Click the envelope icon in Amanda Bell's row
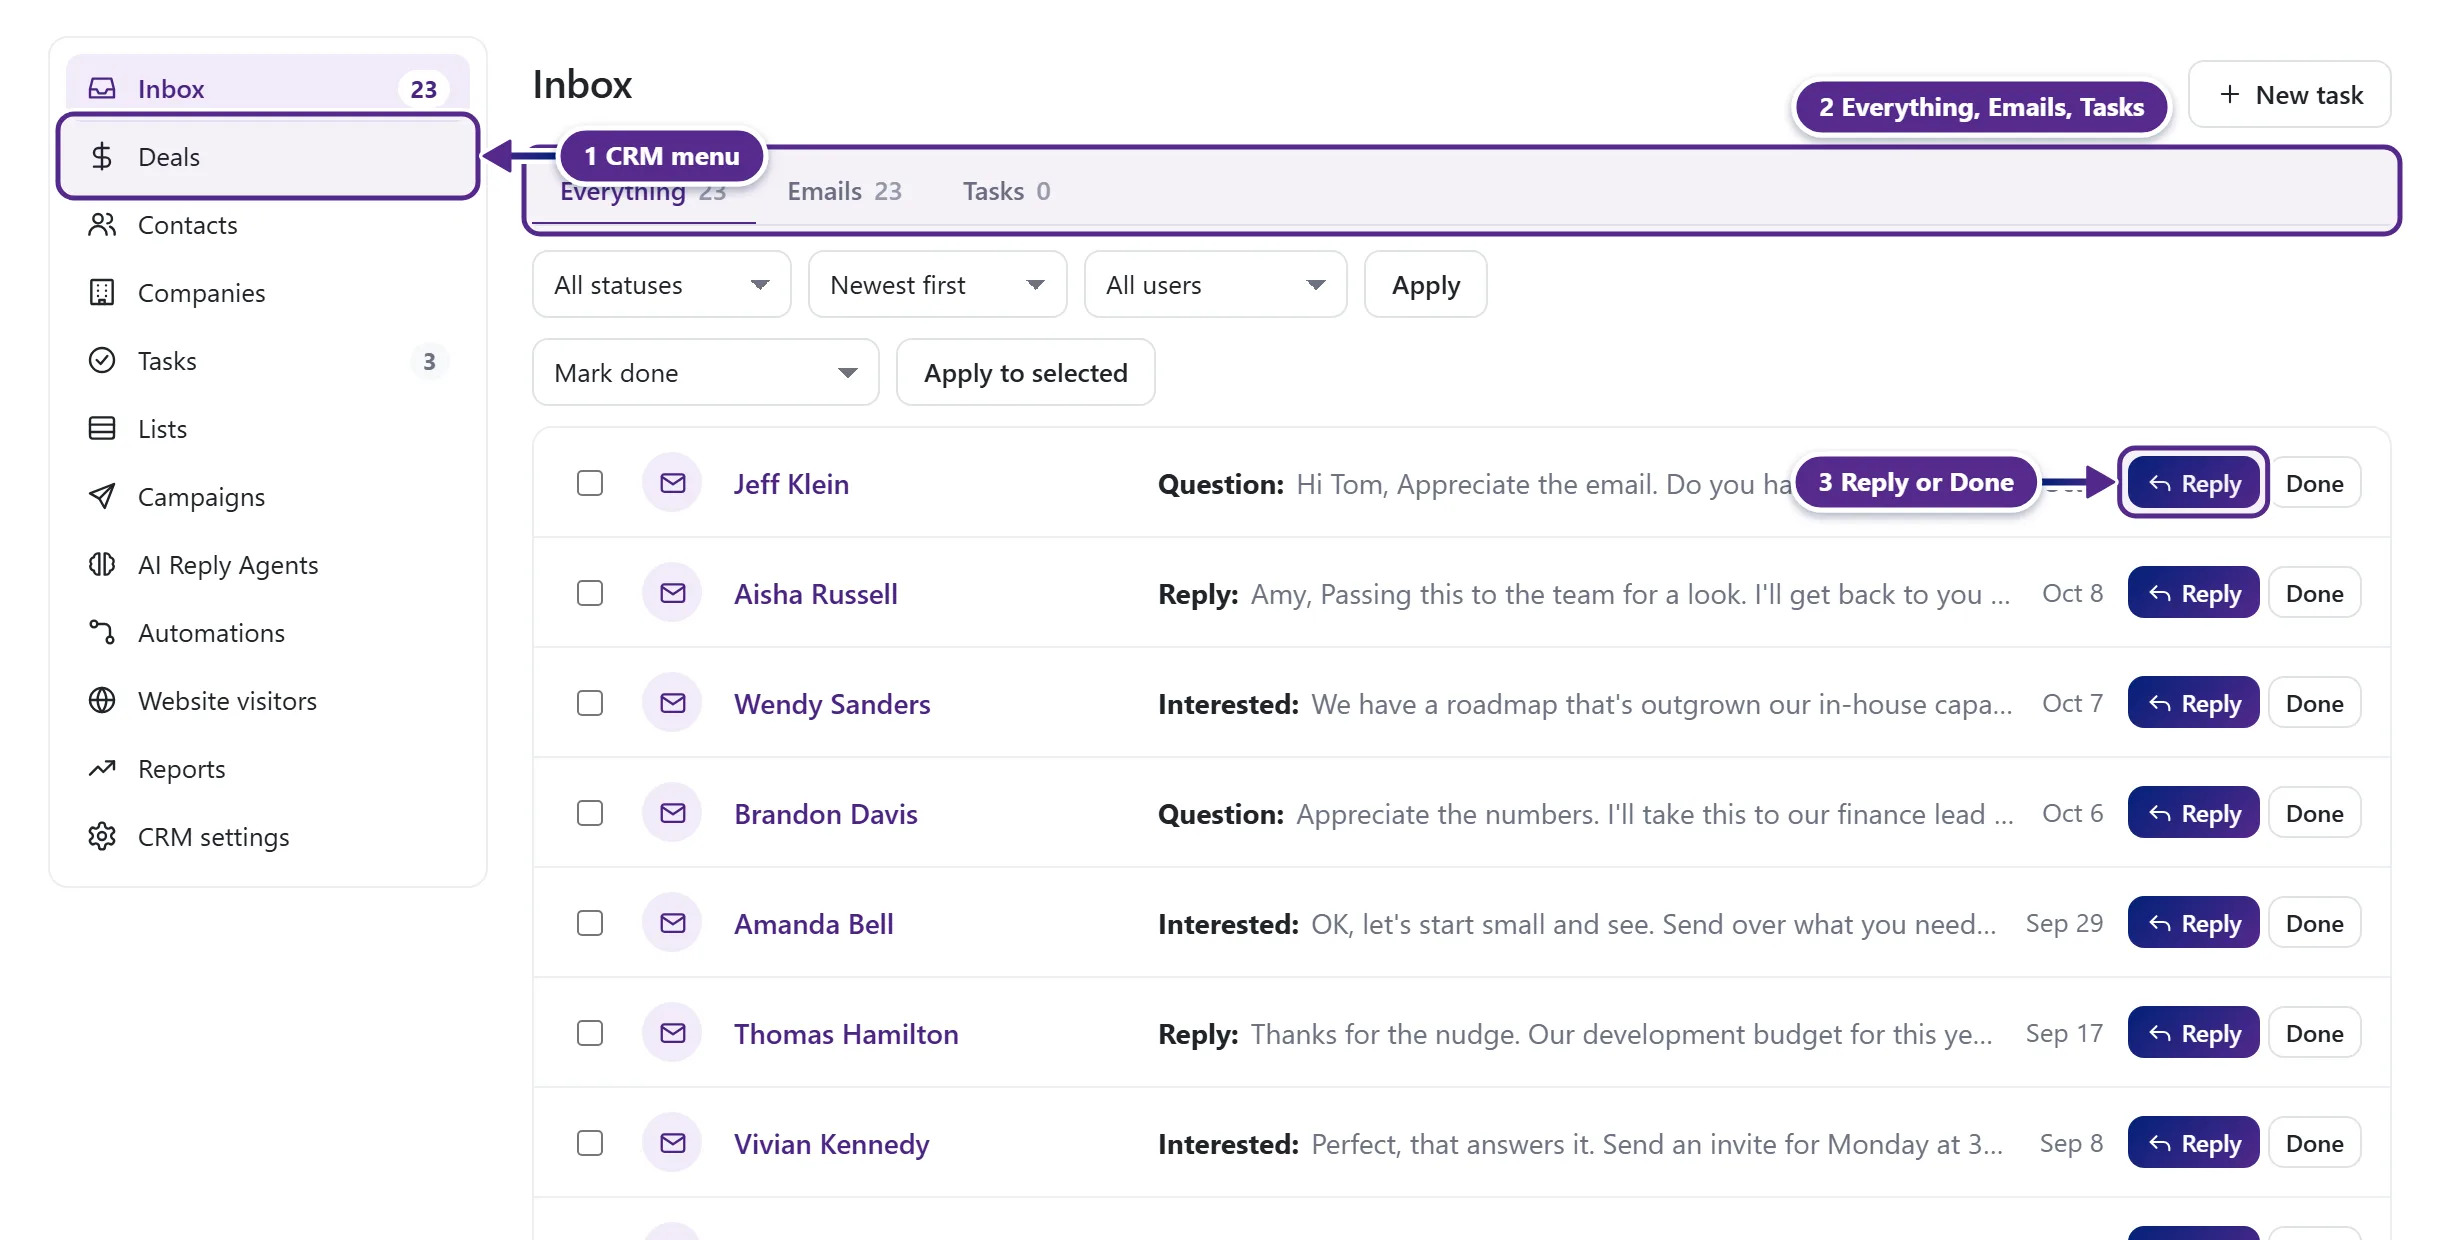Image resolution: width=2440 pixels, height=1240 pixels. 673,923
